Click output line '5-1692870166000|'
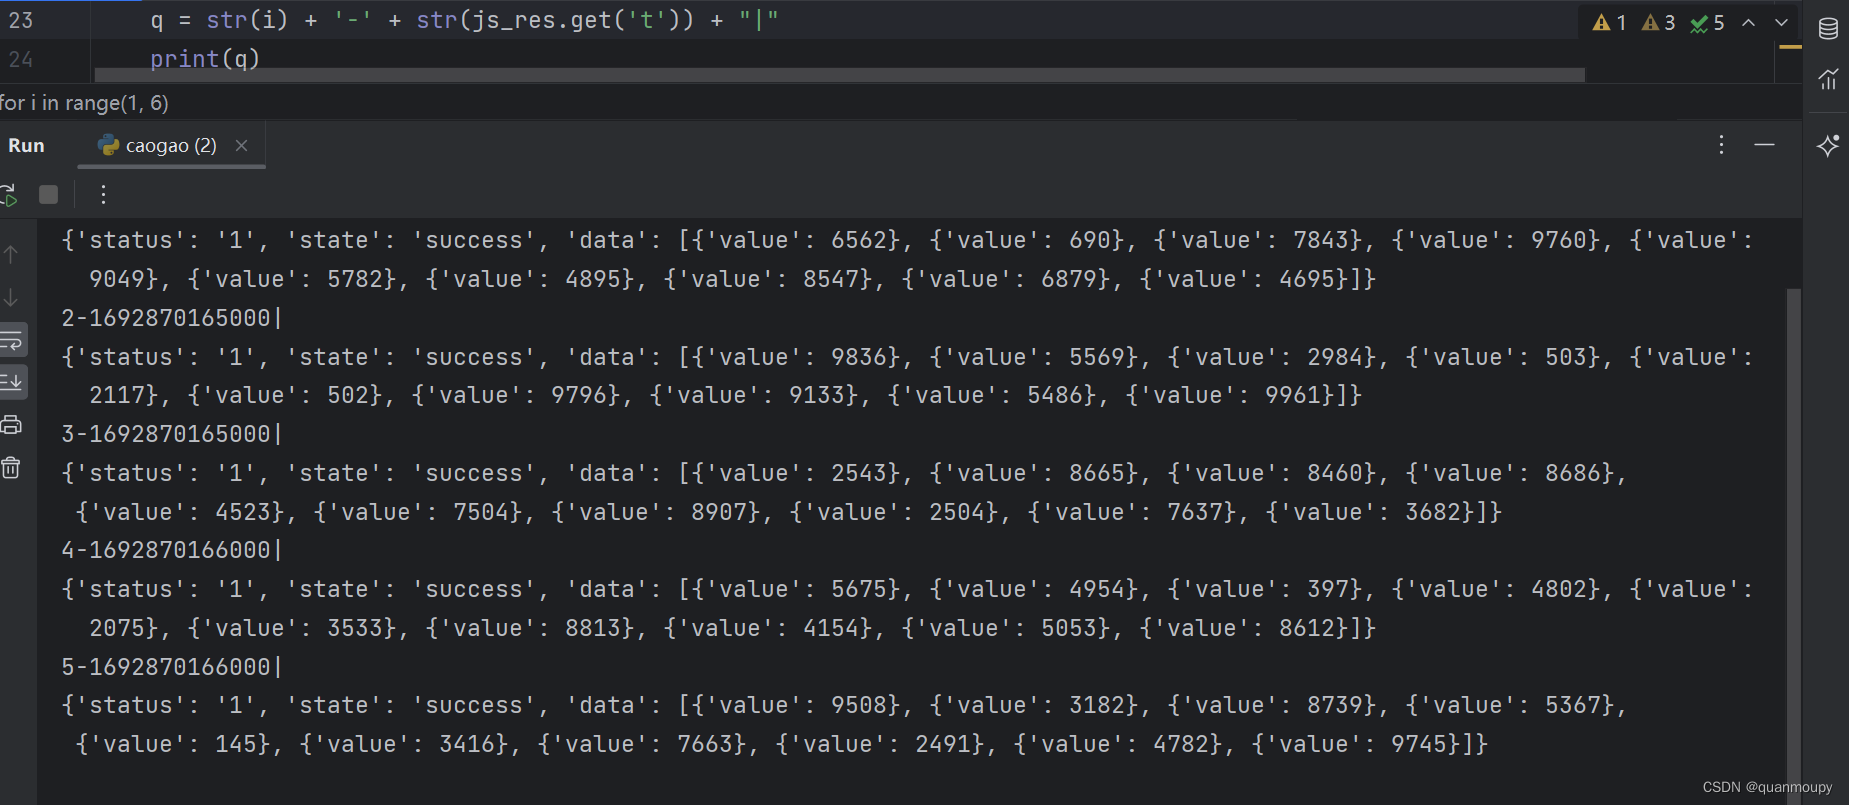 tap(172, 667)
